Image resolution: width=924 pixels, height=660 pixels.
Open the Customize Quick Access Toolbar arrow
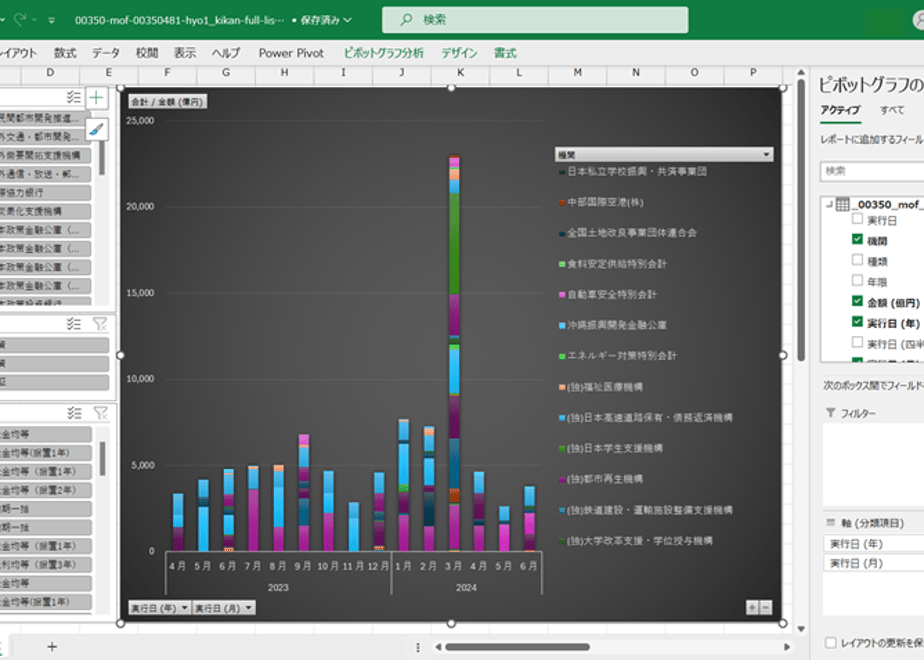[52, 20]
